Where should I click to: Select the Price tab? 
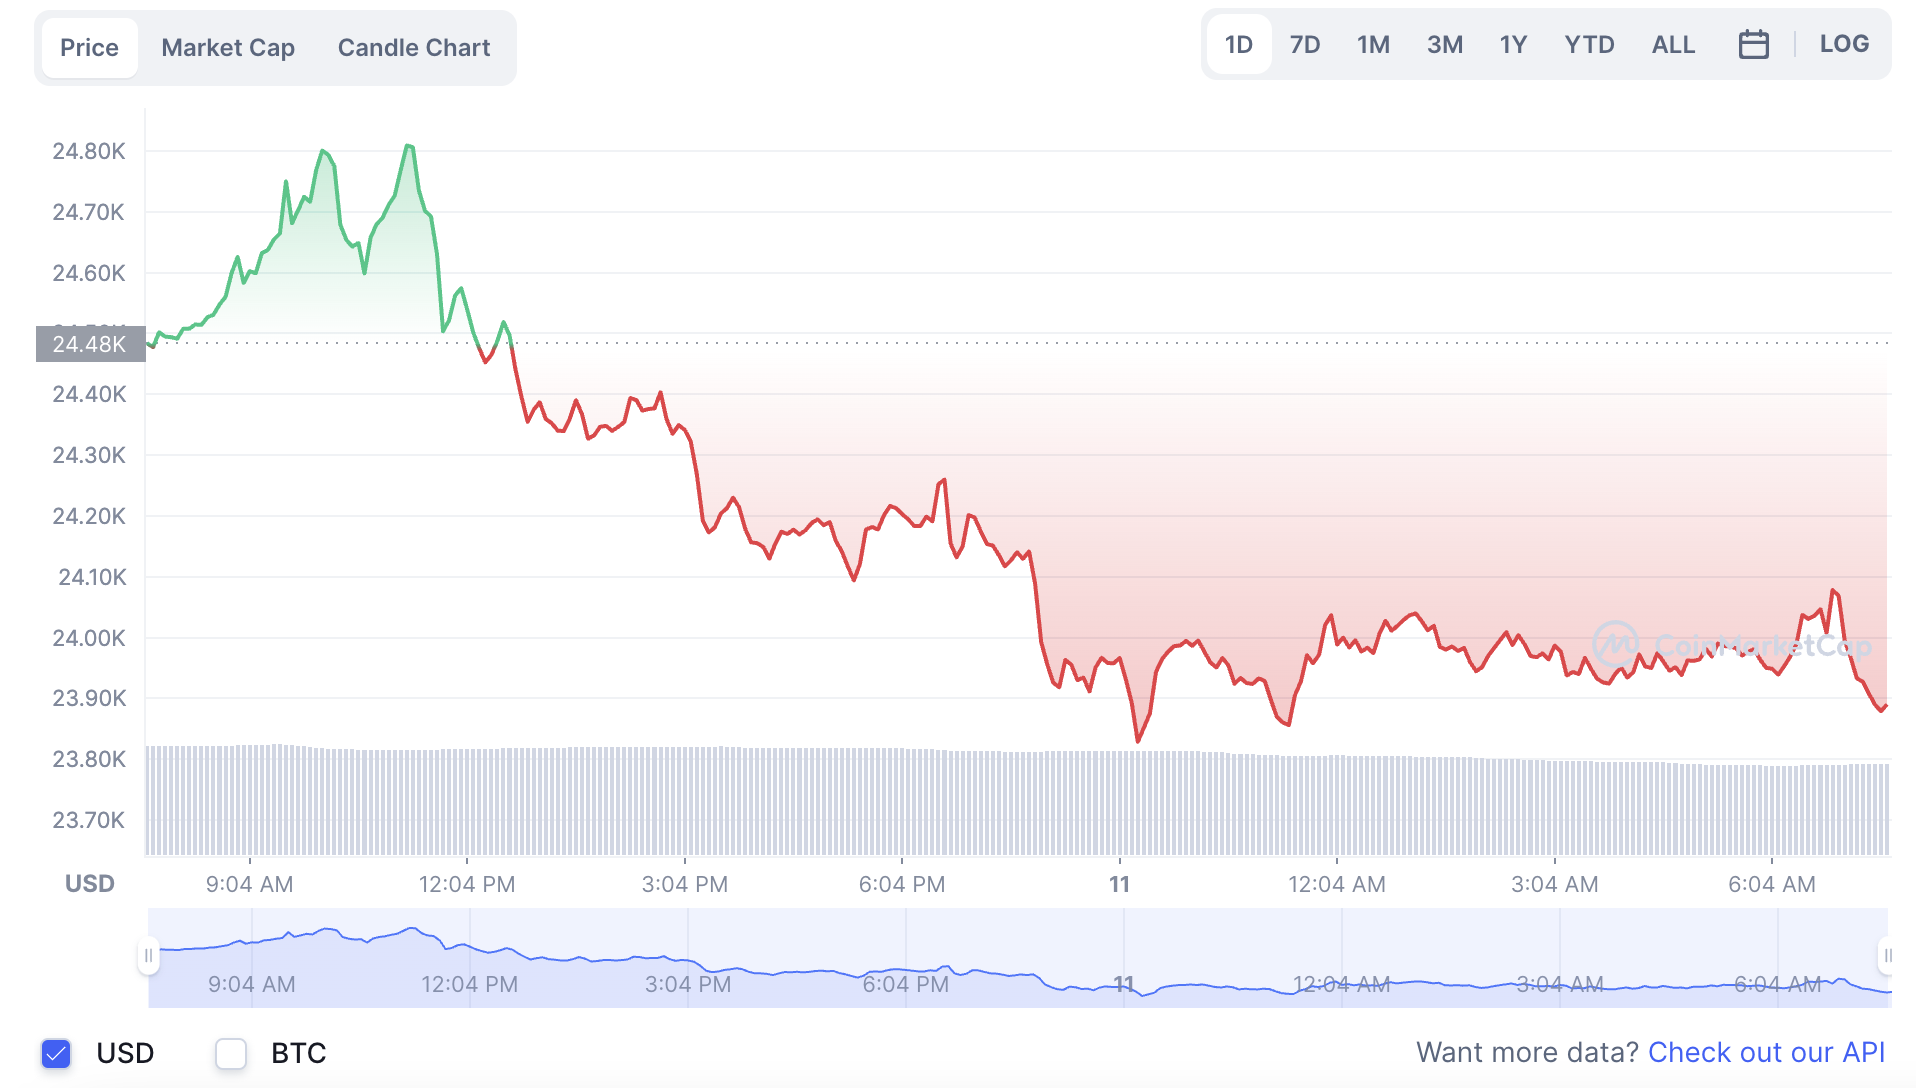(89, 48)
